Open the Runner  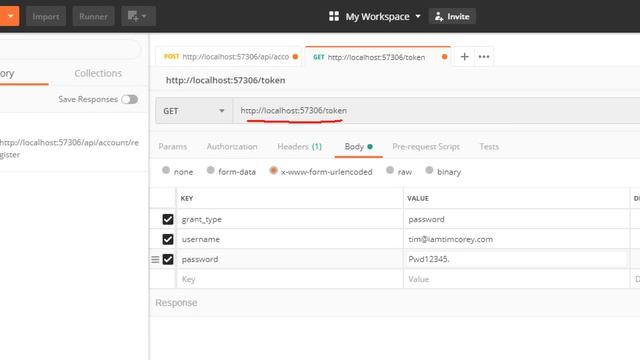[x=93, y=16]
